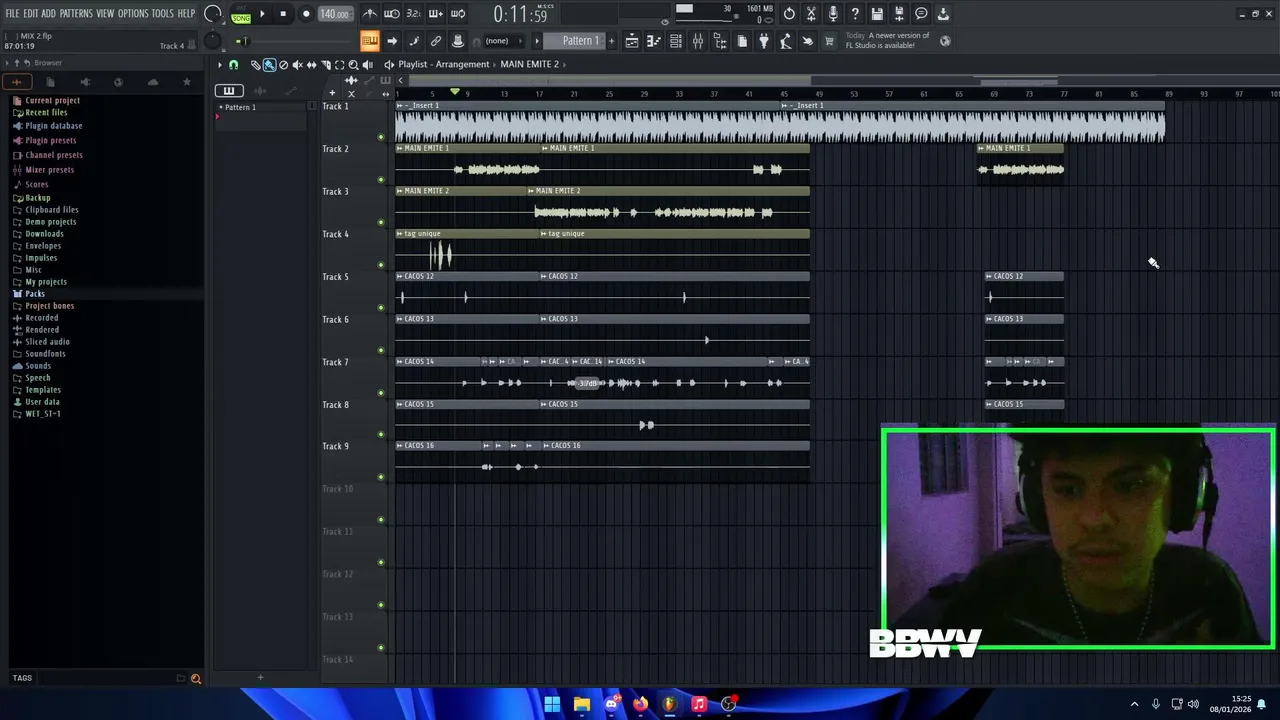Screen dimensions: 1280x720
Task: Open the plugin picker plug icon
Action: click(x=764, y=41)
